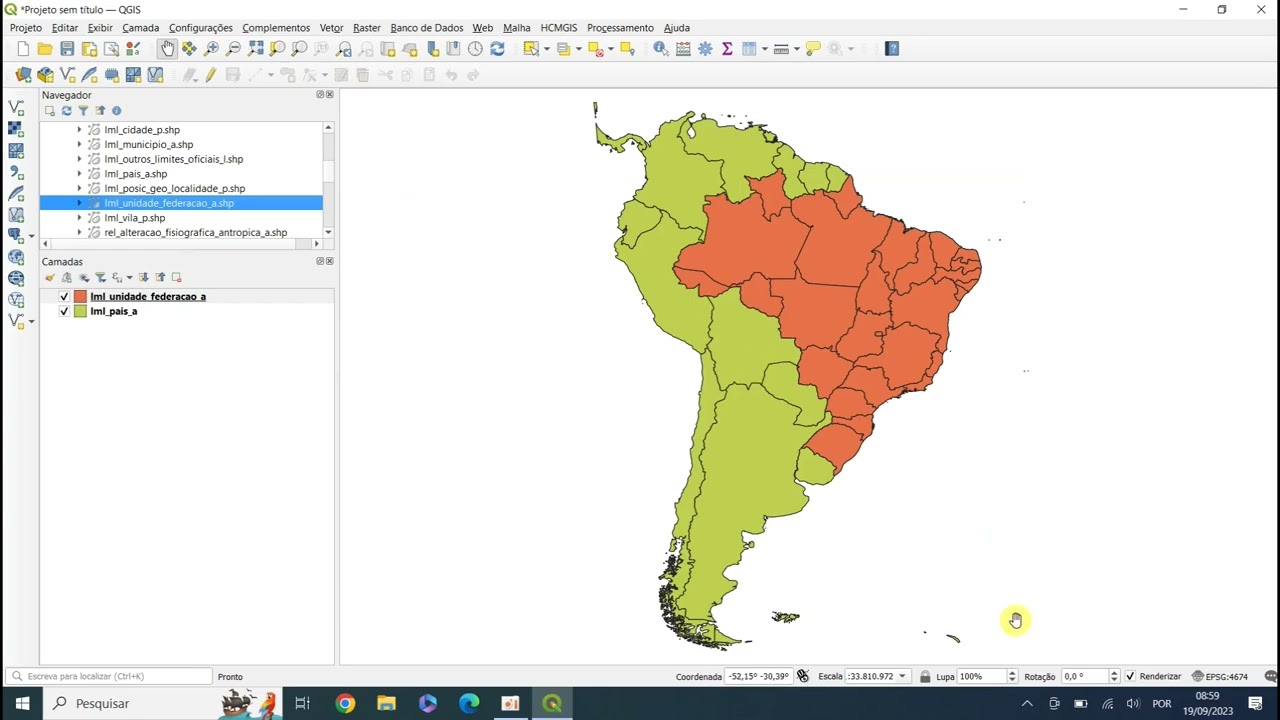Open the Escala scale dropdown
This screenshot has width=1280, height=720.
902,677
